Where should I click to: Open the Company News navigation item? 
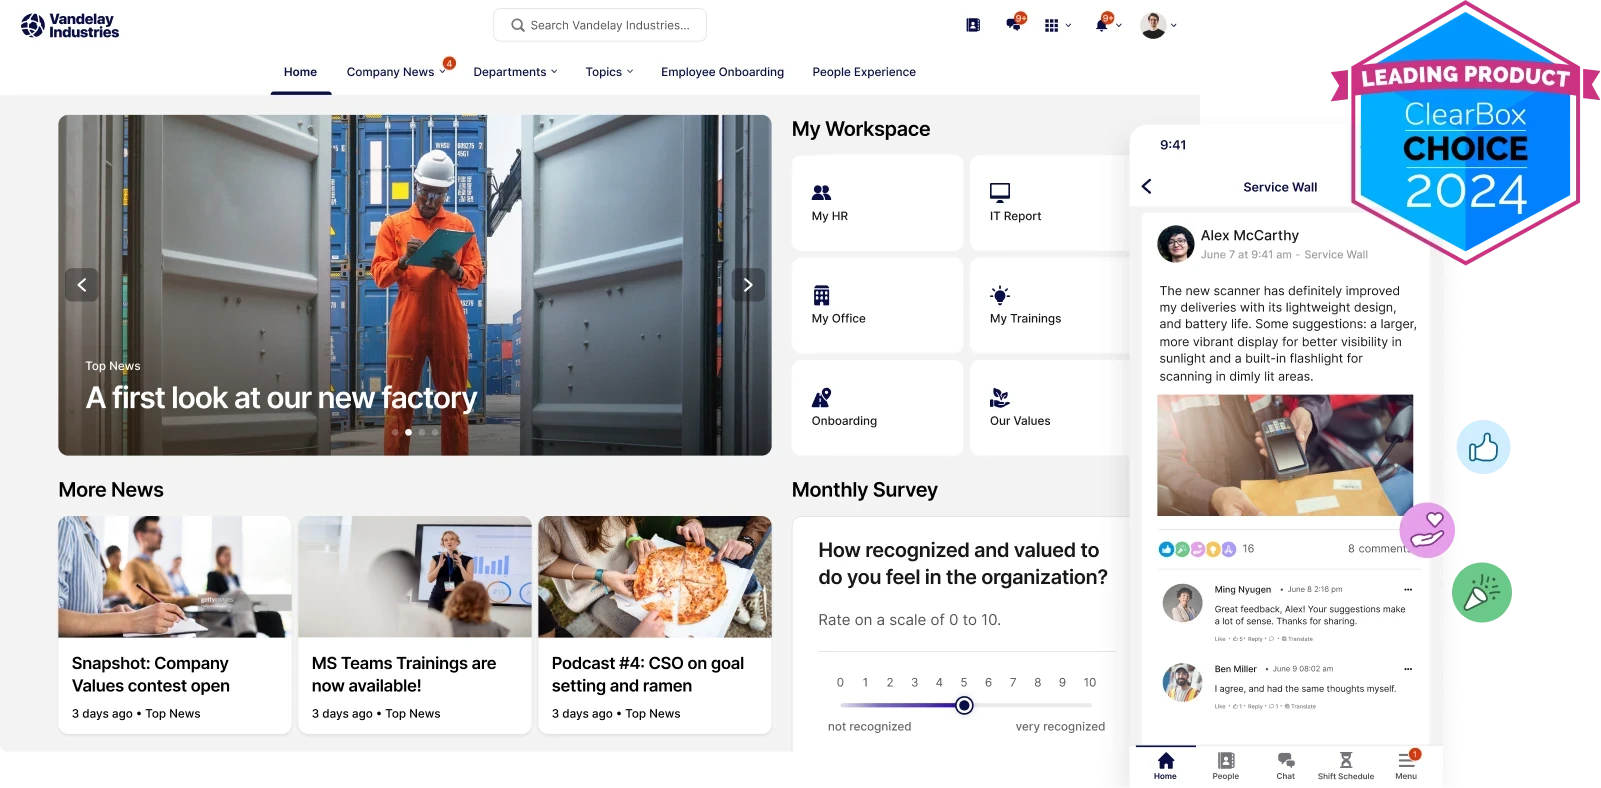pyautogui.click(x=390, y=72)
